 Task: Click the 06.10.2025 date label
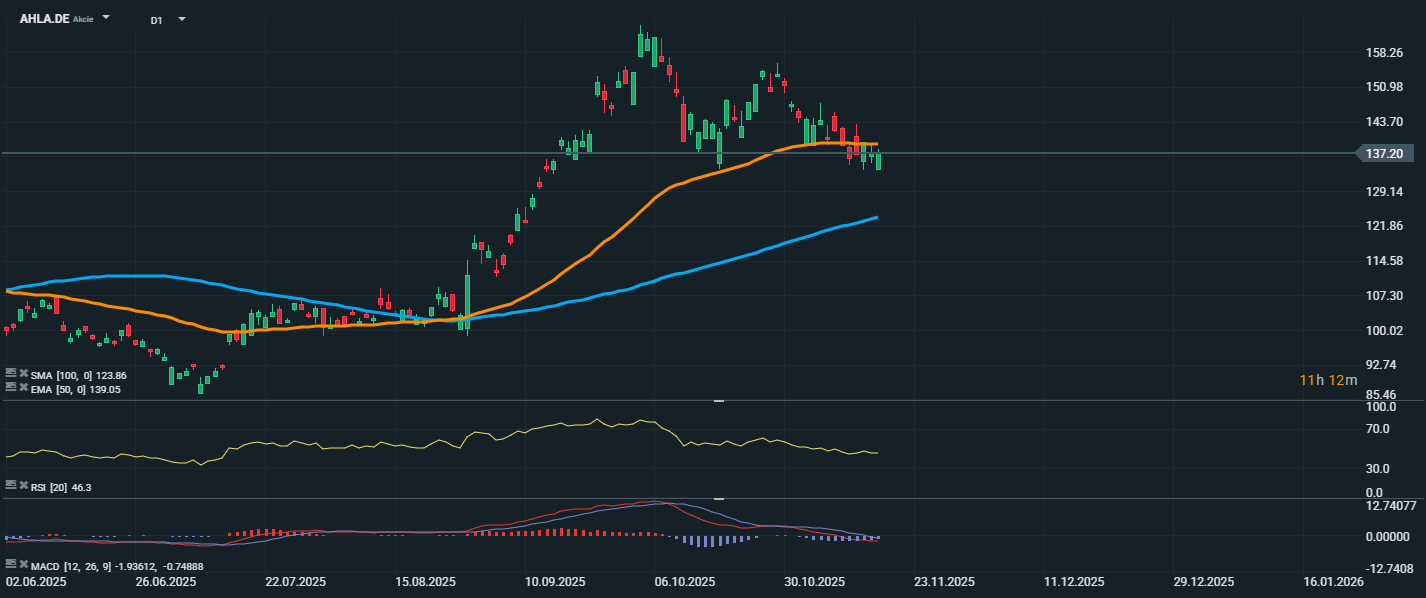(x=685, y=581)
